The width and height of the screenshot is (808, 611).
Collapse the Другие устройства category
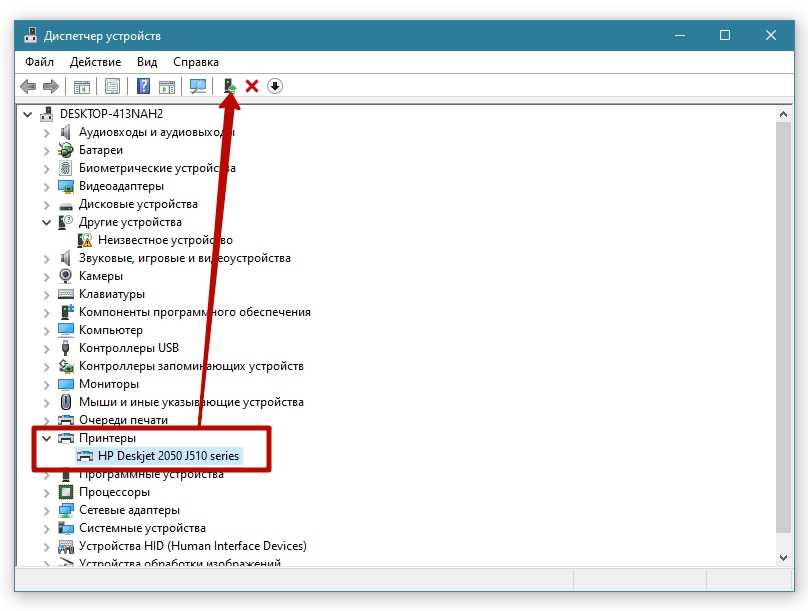[46, 222]
